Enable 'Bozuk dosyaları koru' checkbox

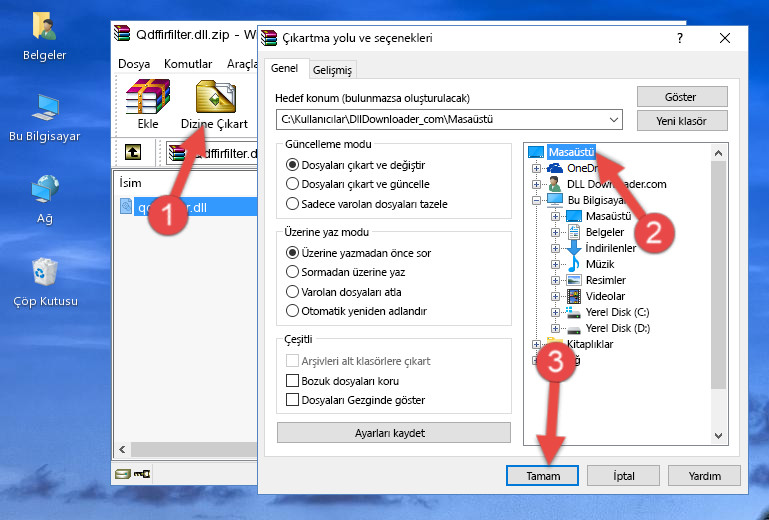coord(292,381)
